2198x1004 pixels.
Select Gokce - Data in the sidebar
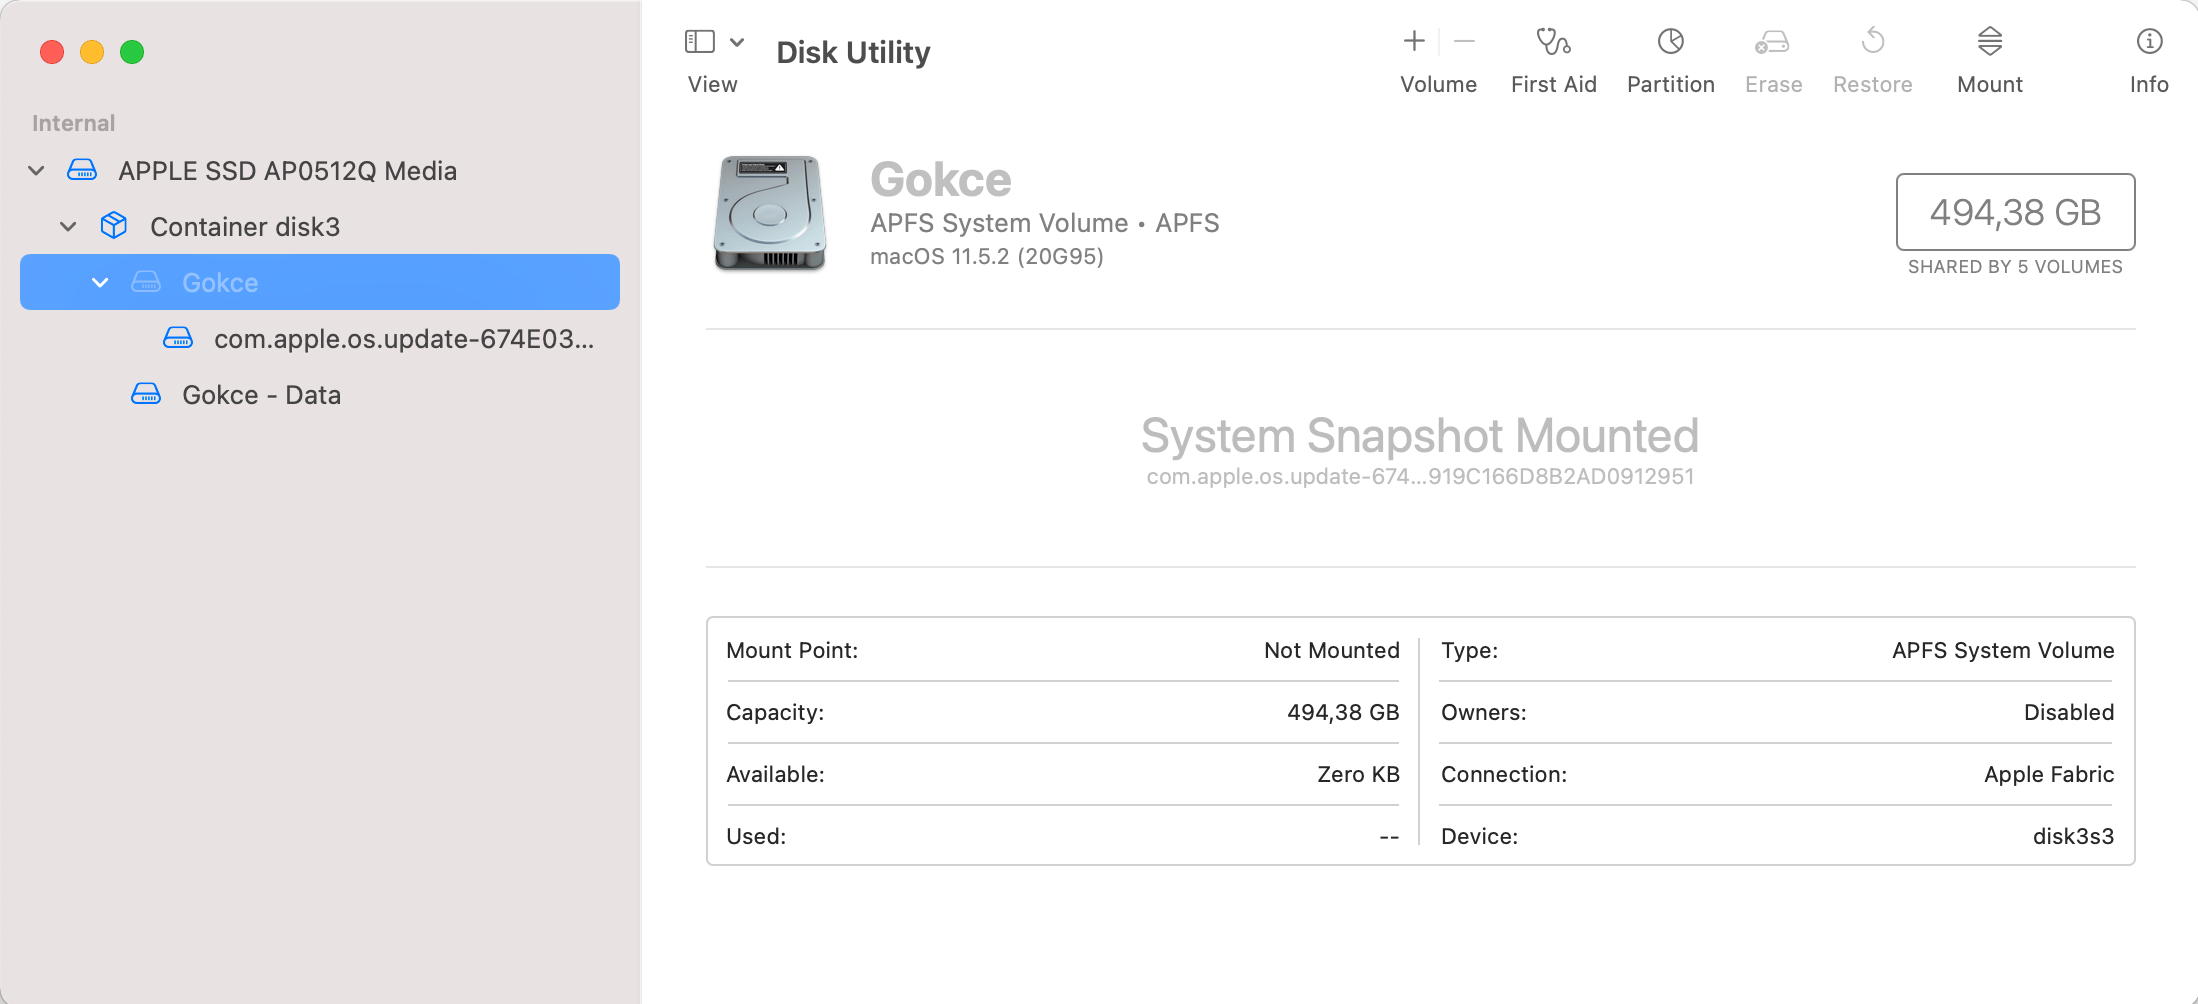(261, 394)
